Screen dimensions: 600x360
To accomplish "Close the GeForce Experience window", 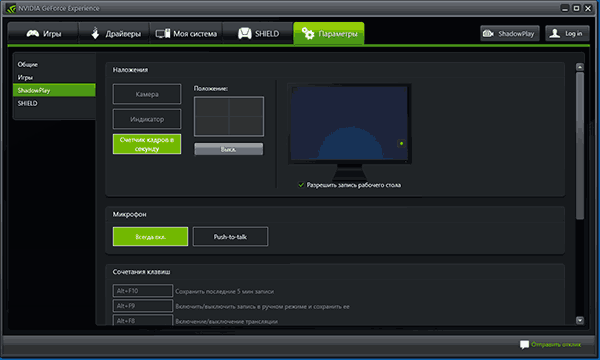I will click(x=588, y=8).
